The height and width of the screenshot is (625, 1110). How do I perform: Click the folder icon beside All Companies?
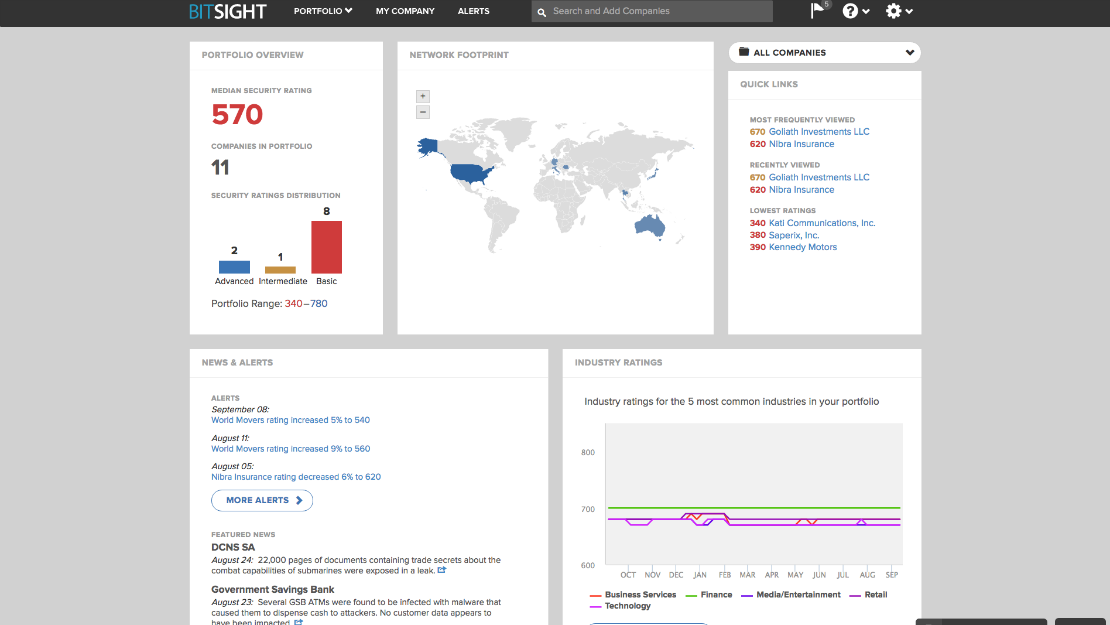(x=744, y=52)
